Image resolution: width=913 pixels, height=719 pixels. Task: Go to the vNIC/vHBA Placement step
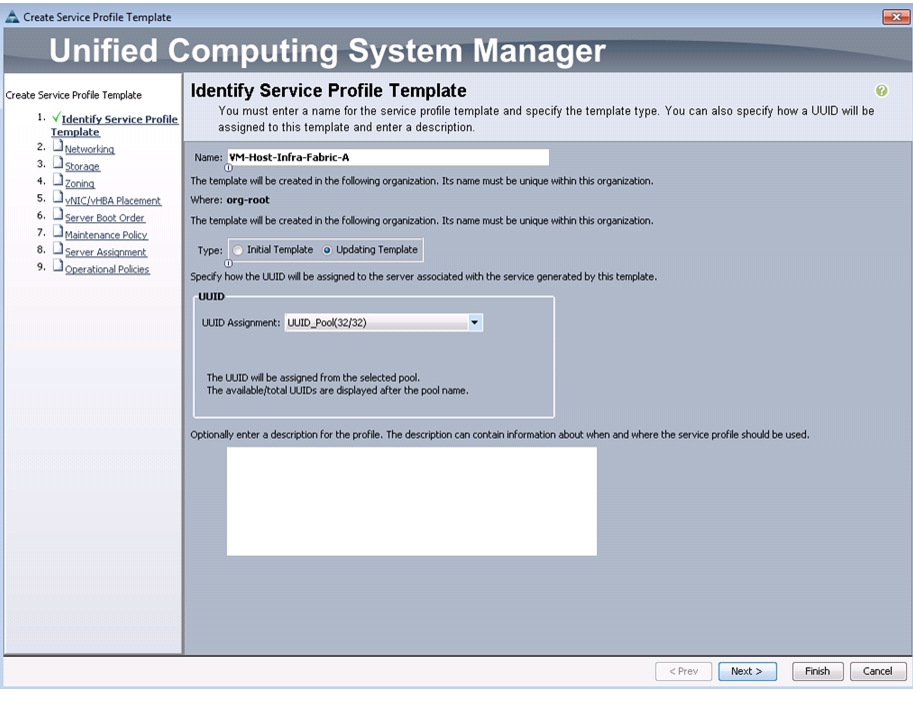pos(113,201)
